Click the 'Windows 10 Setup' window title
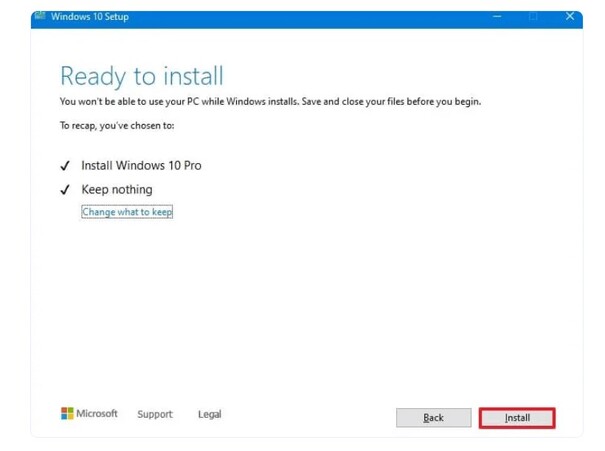Image resolution: width=605 pixels, height=451 pixels. pos(90,17)
